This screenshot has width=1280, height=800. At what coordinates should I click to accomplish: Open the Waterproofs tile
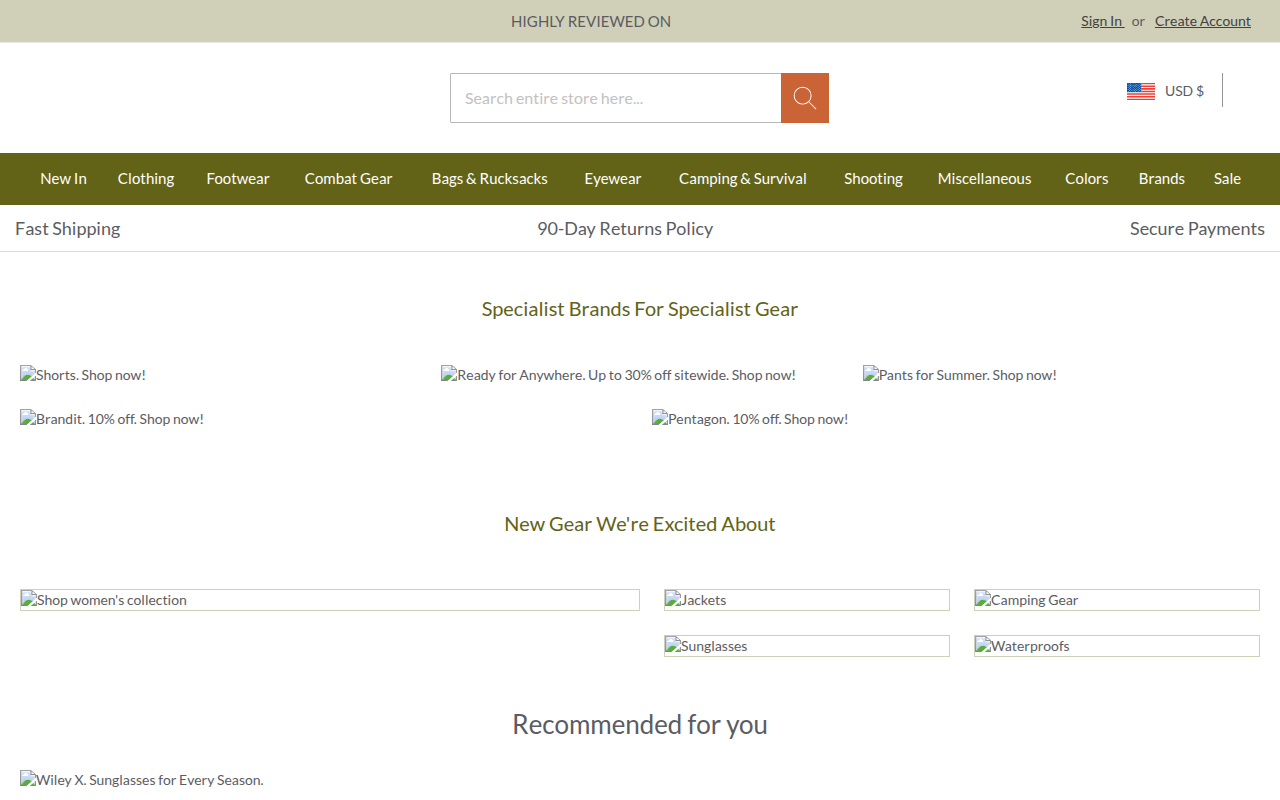click(x=1117, y=646)
